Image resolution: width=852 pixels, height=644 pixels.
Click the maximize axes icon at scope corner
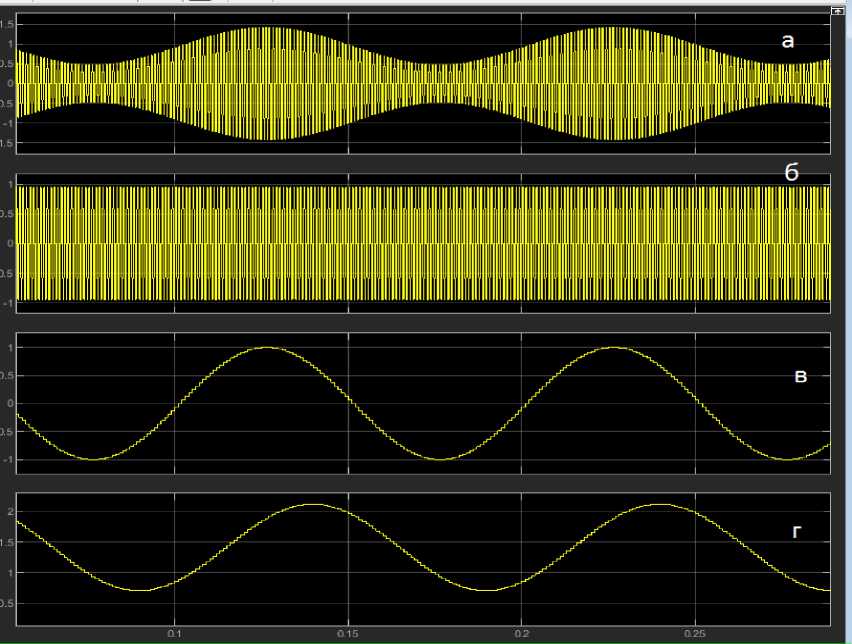pyautogui.click(x=837, y=11)
